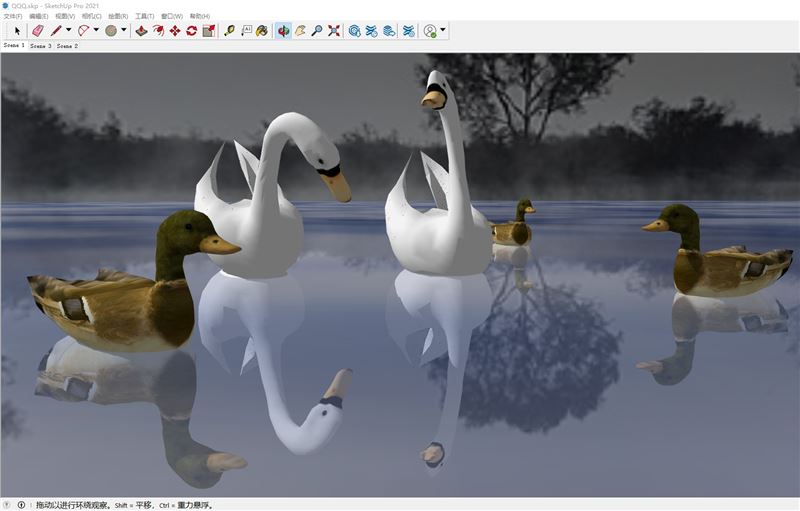The image size is (800, 511).
Task: Select the Pan hand tool
Action: [x=300, y=31]
